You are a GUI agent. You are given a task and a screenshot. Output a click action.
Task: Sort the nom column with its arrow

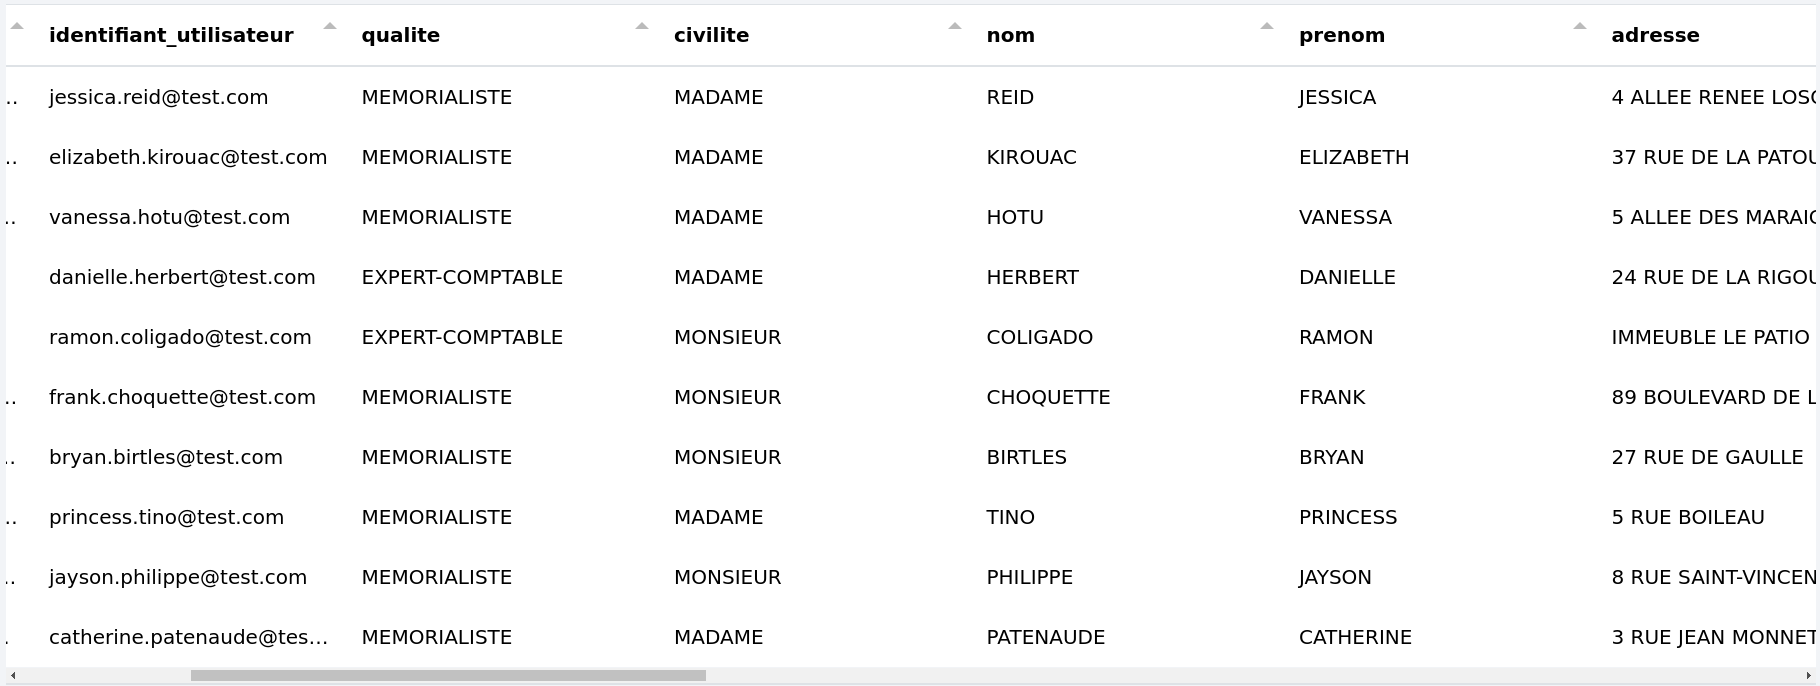click(1267, 26)
